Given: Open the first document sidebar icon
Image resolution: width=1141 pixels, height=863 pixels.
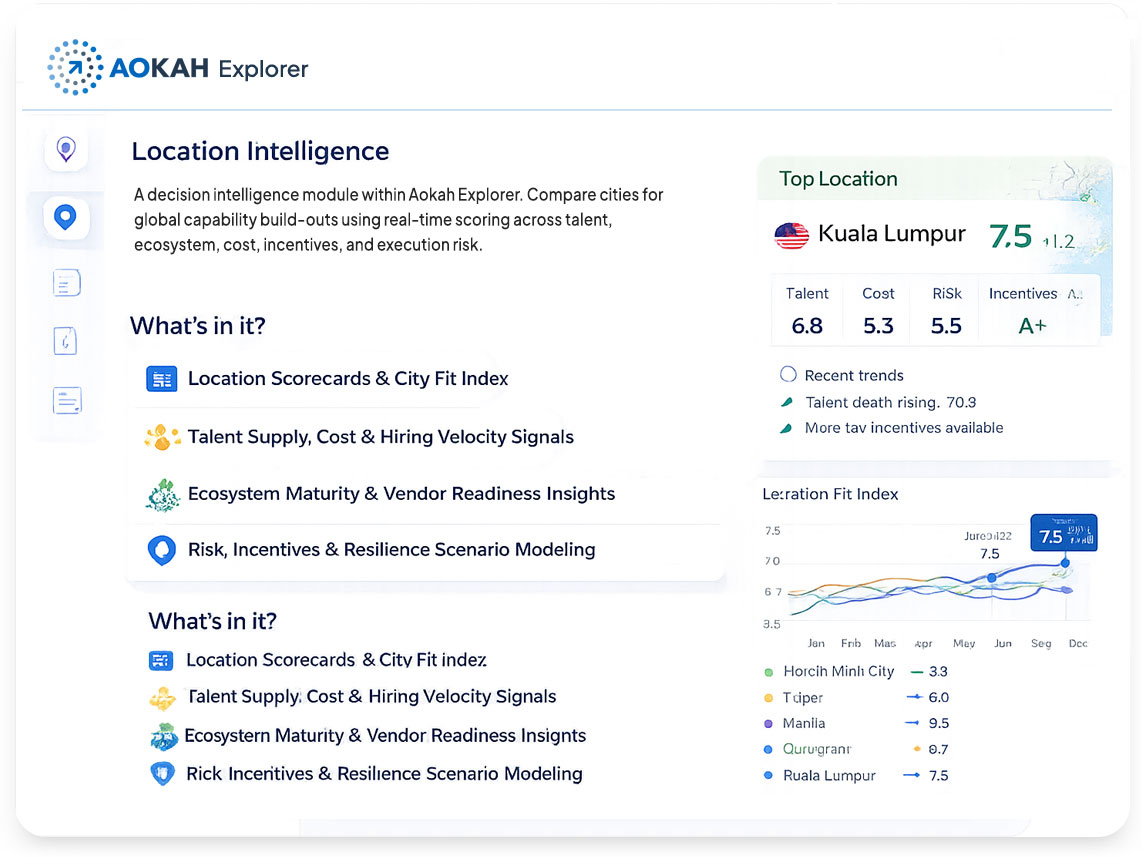Looking at the screenshot, I should tap(67, 283).
